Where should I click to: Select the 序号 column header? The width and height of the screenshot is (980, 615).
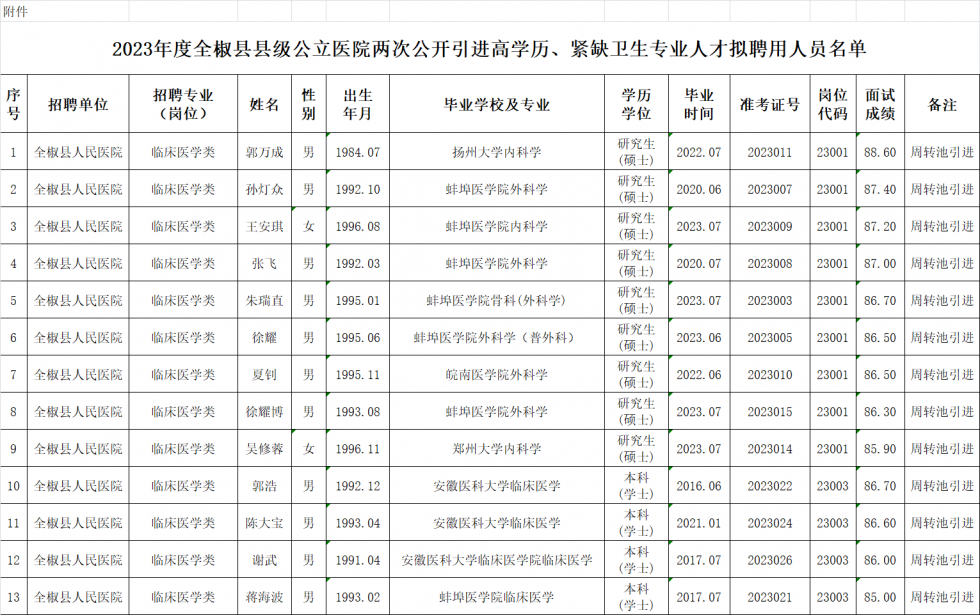[13, 104]
